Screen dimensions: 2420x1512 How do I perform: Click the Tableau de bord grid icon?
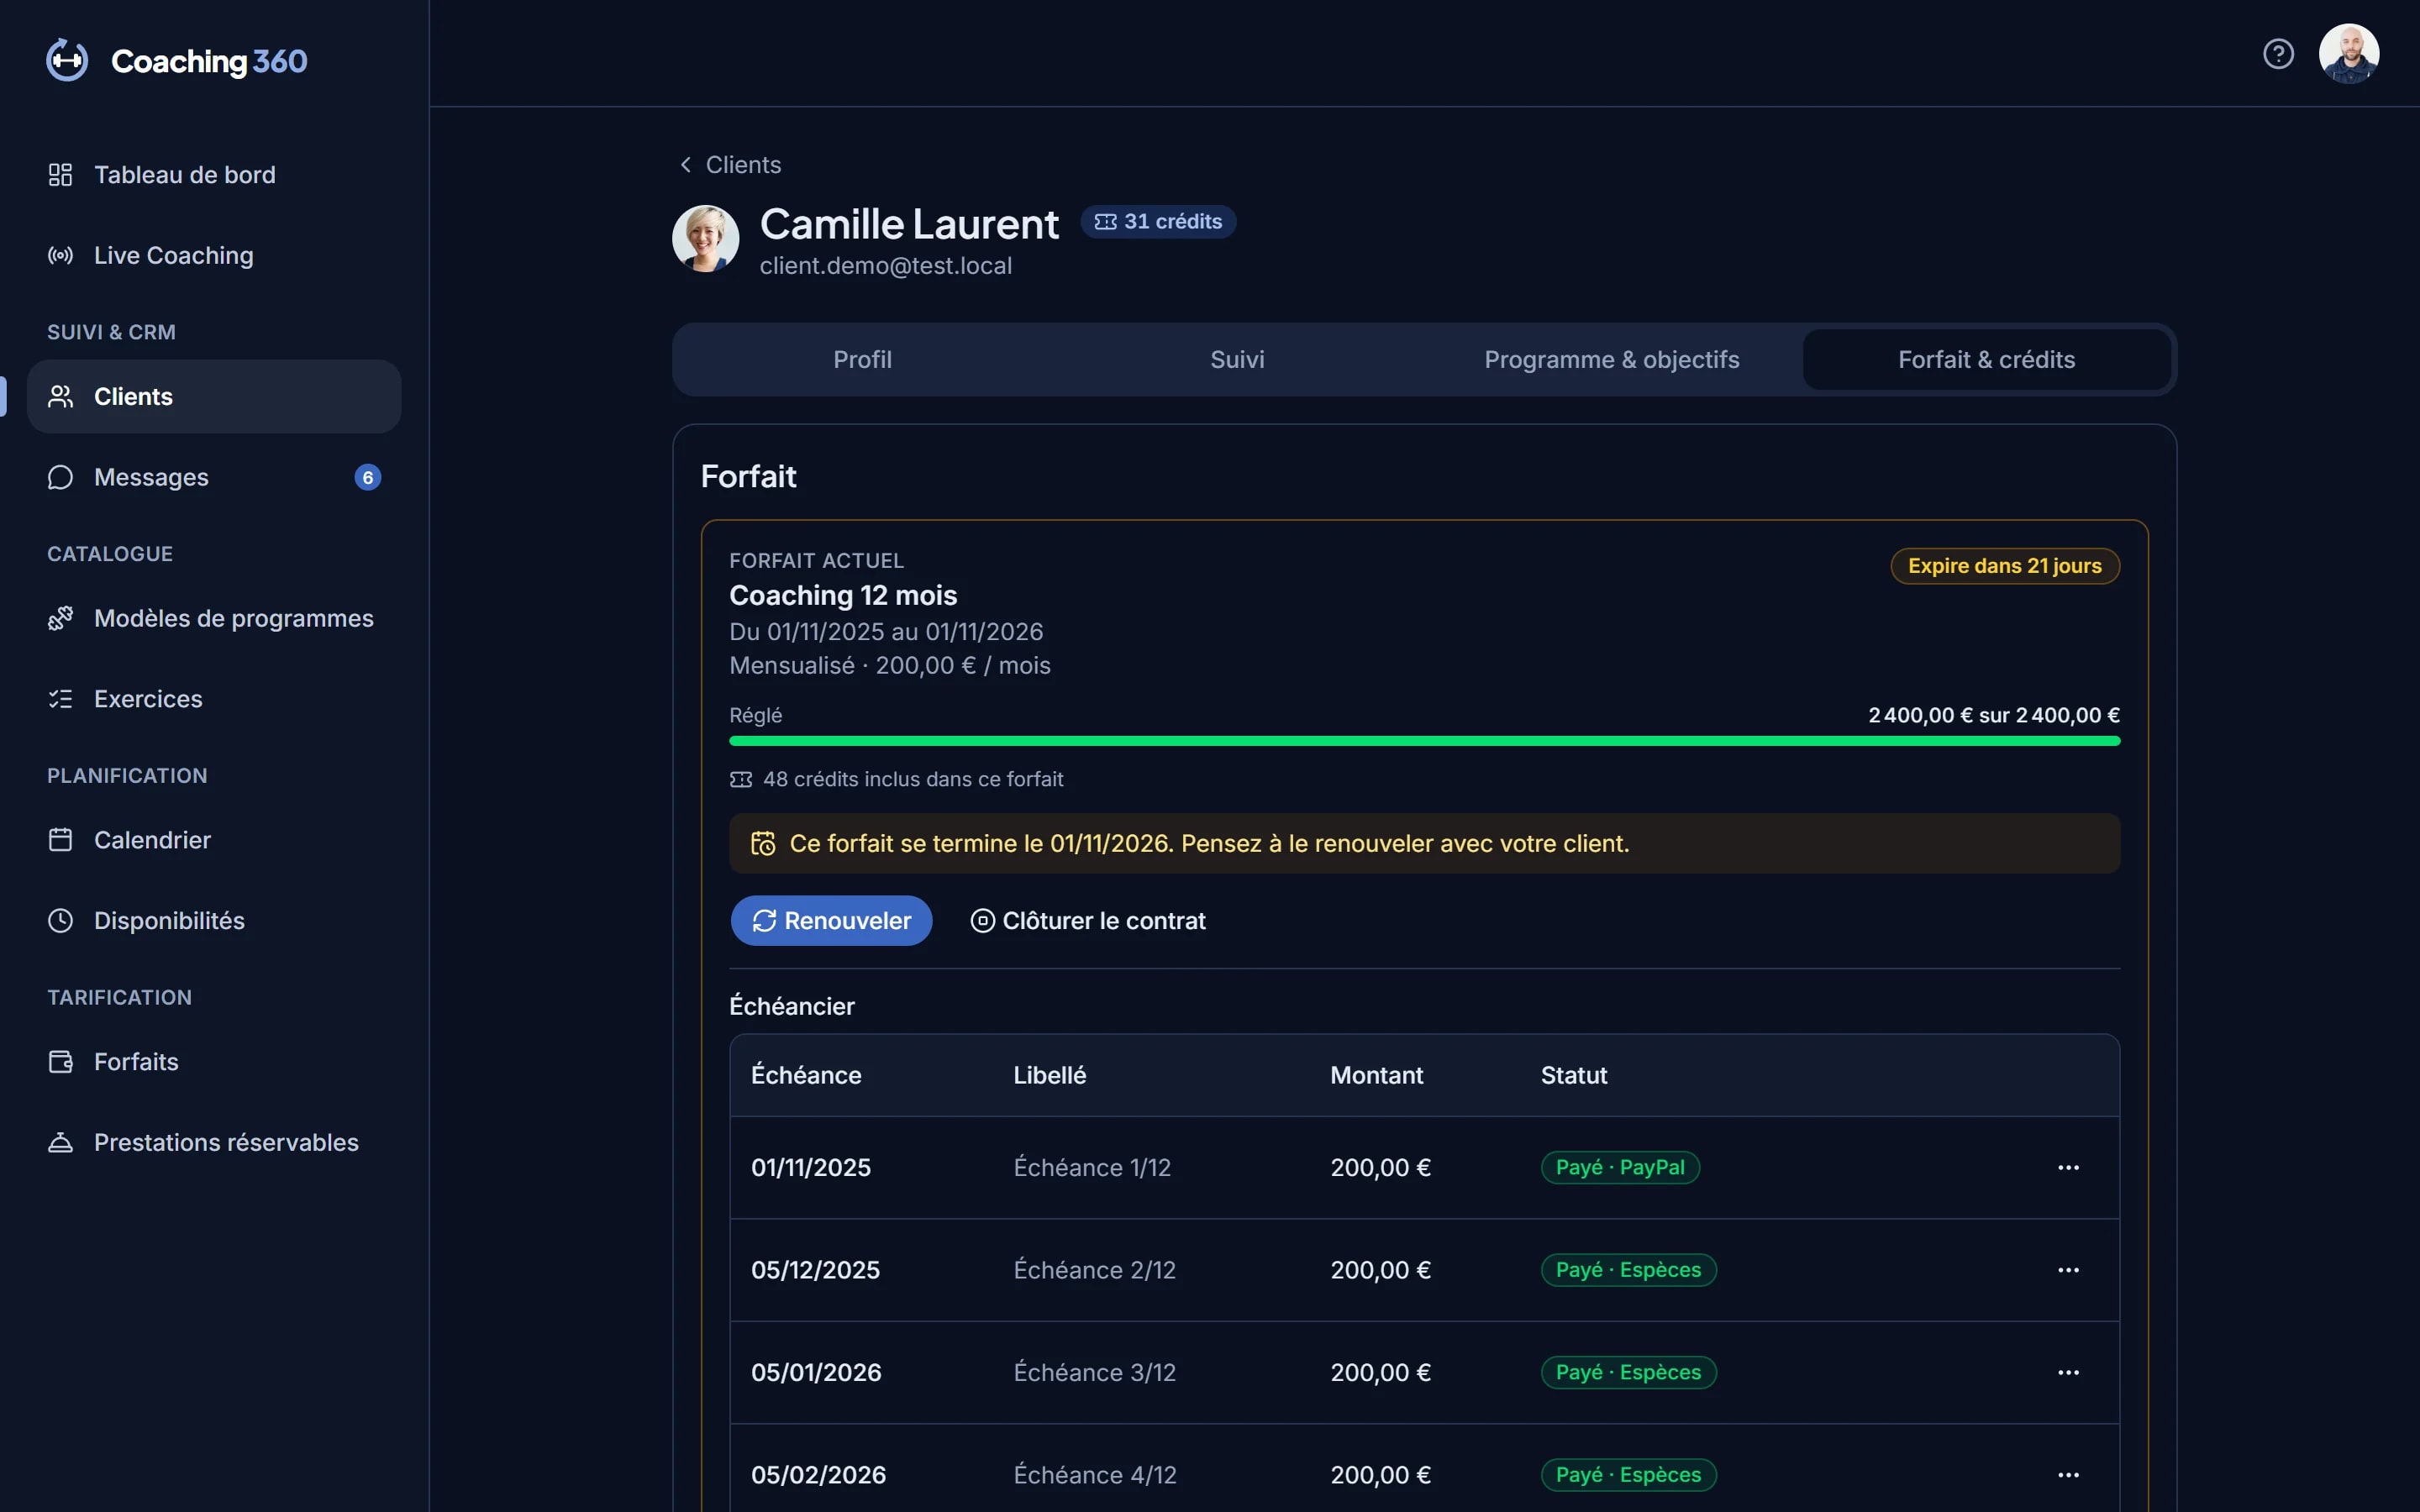click(60, 175)
